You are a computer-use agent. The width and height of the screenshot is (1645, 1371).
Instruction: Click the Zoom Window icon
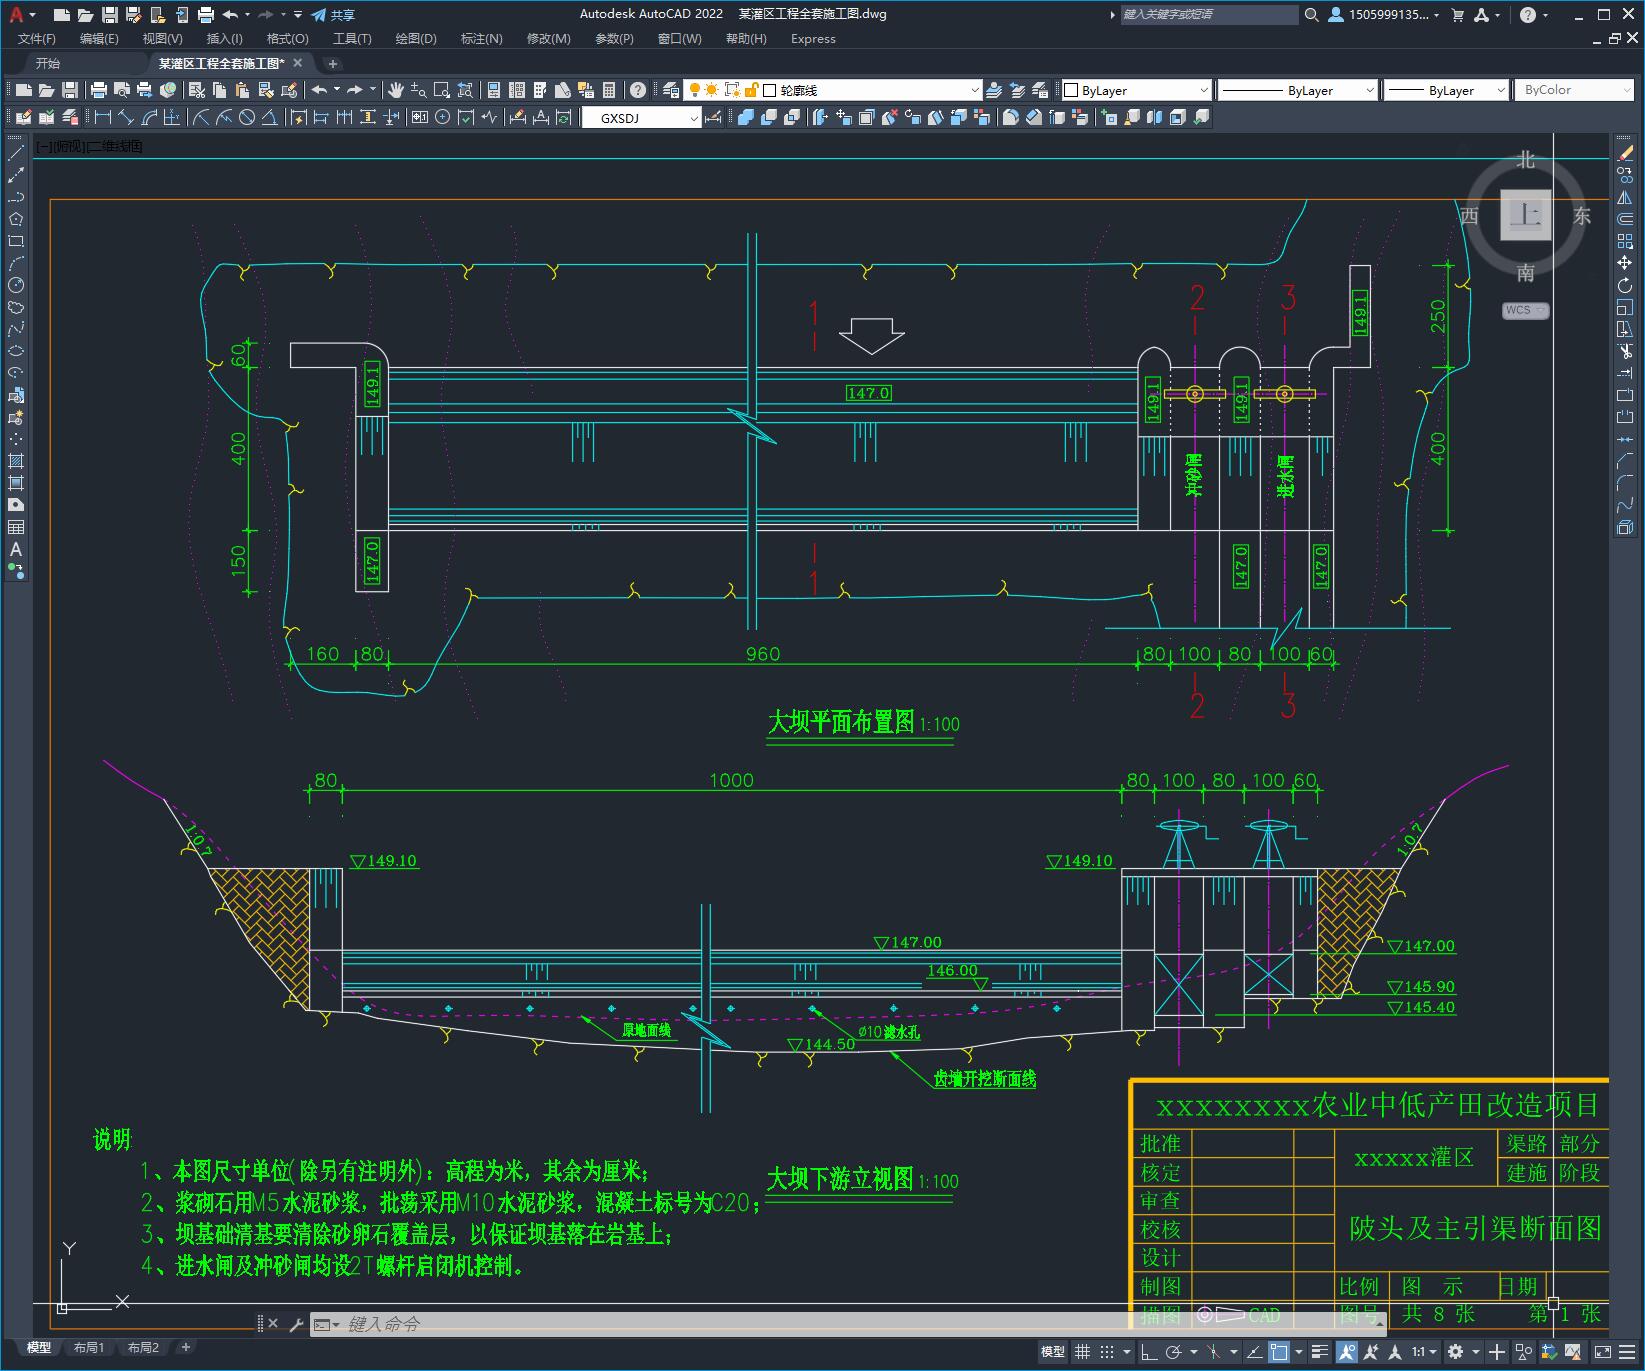[x=442, y=90]
